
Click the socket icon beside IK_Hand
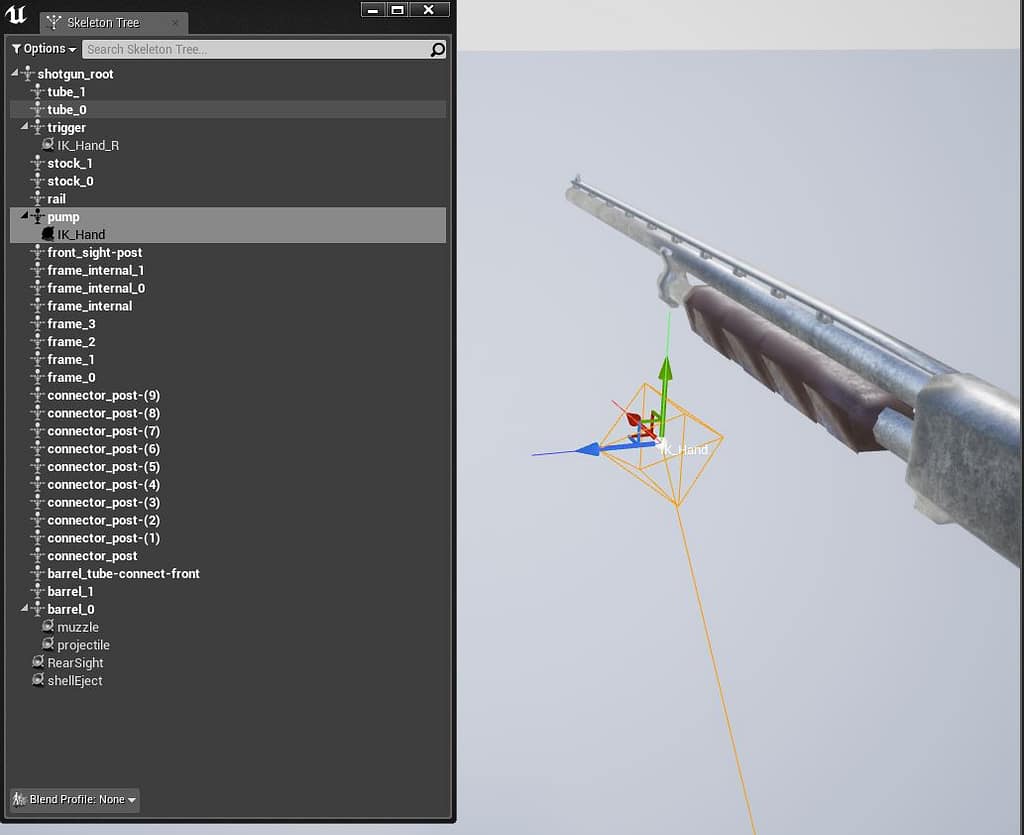point(48,234)
